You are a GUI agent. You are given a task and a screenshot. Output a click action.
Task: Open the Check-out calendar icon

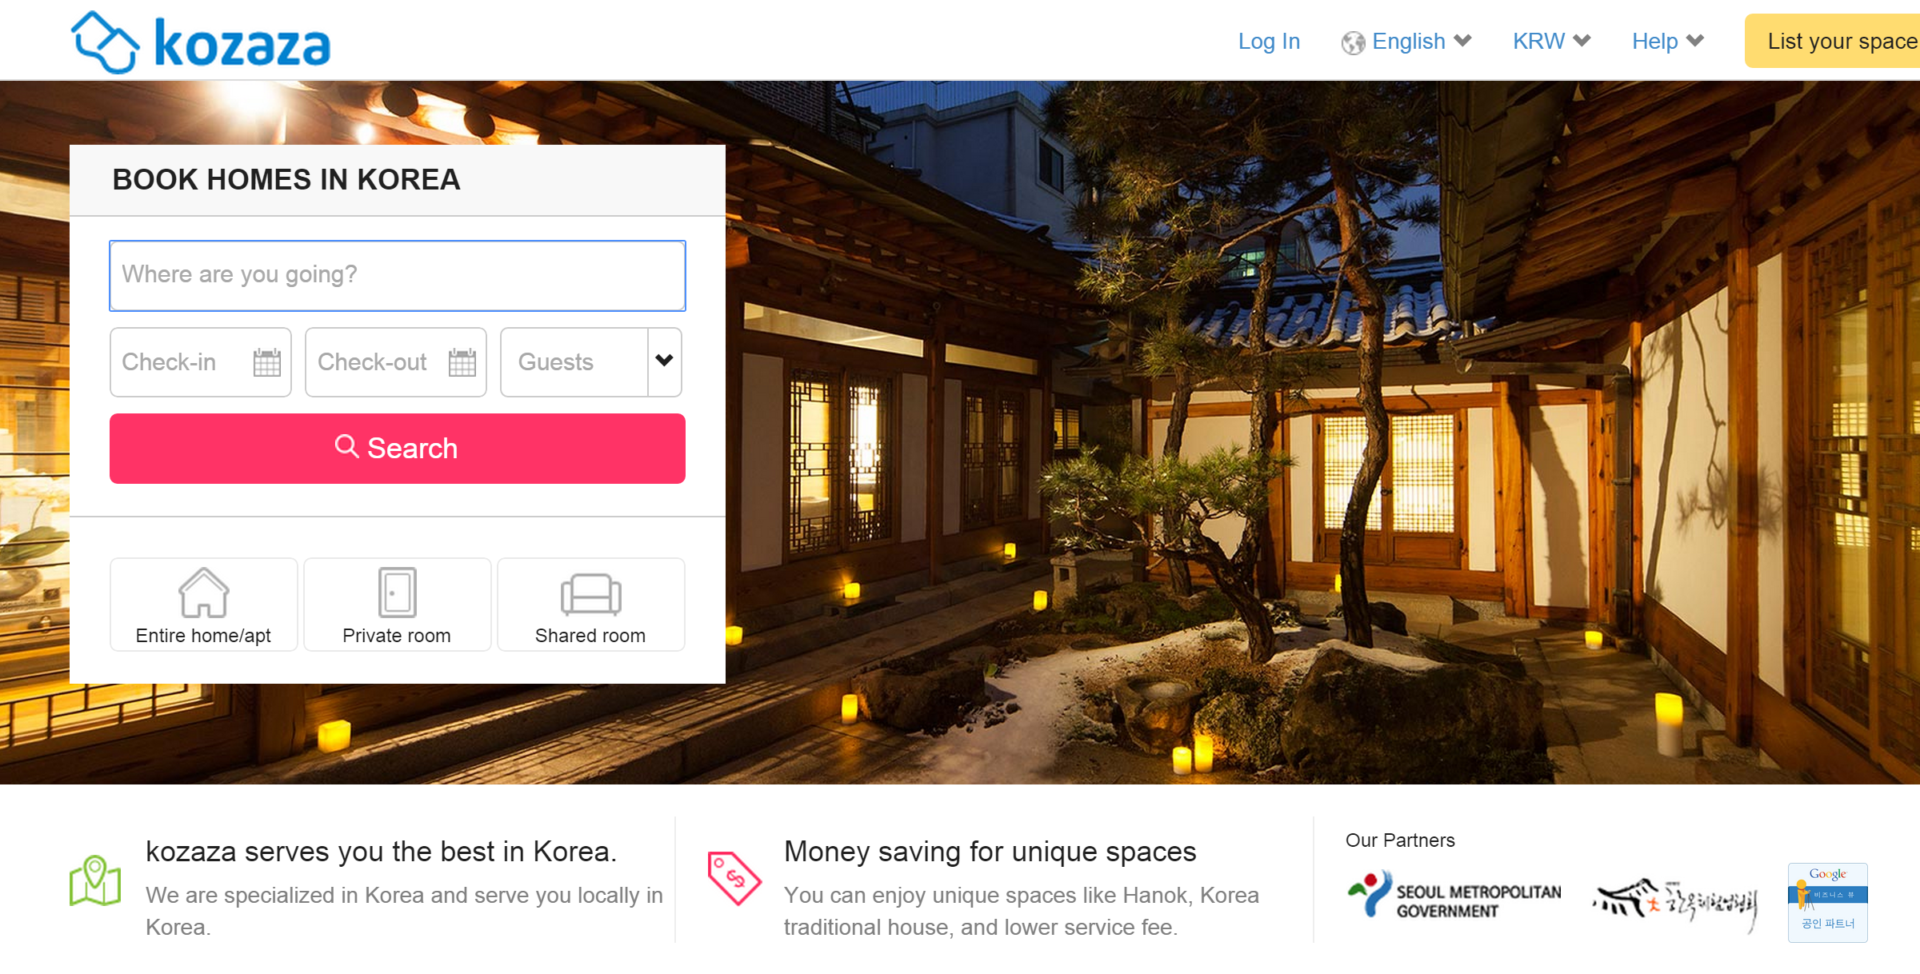click(x=462, y=362)
